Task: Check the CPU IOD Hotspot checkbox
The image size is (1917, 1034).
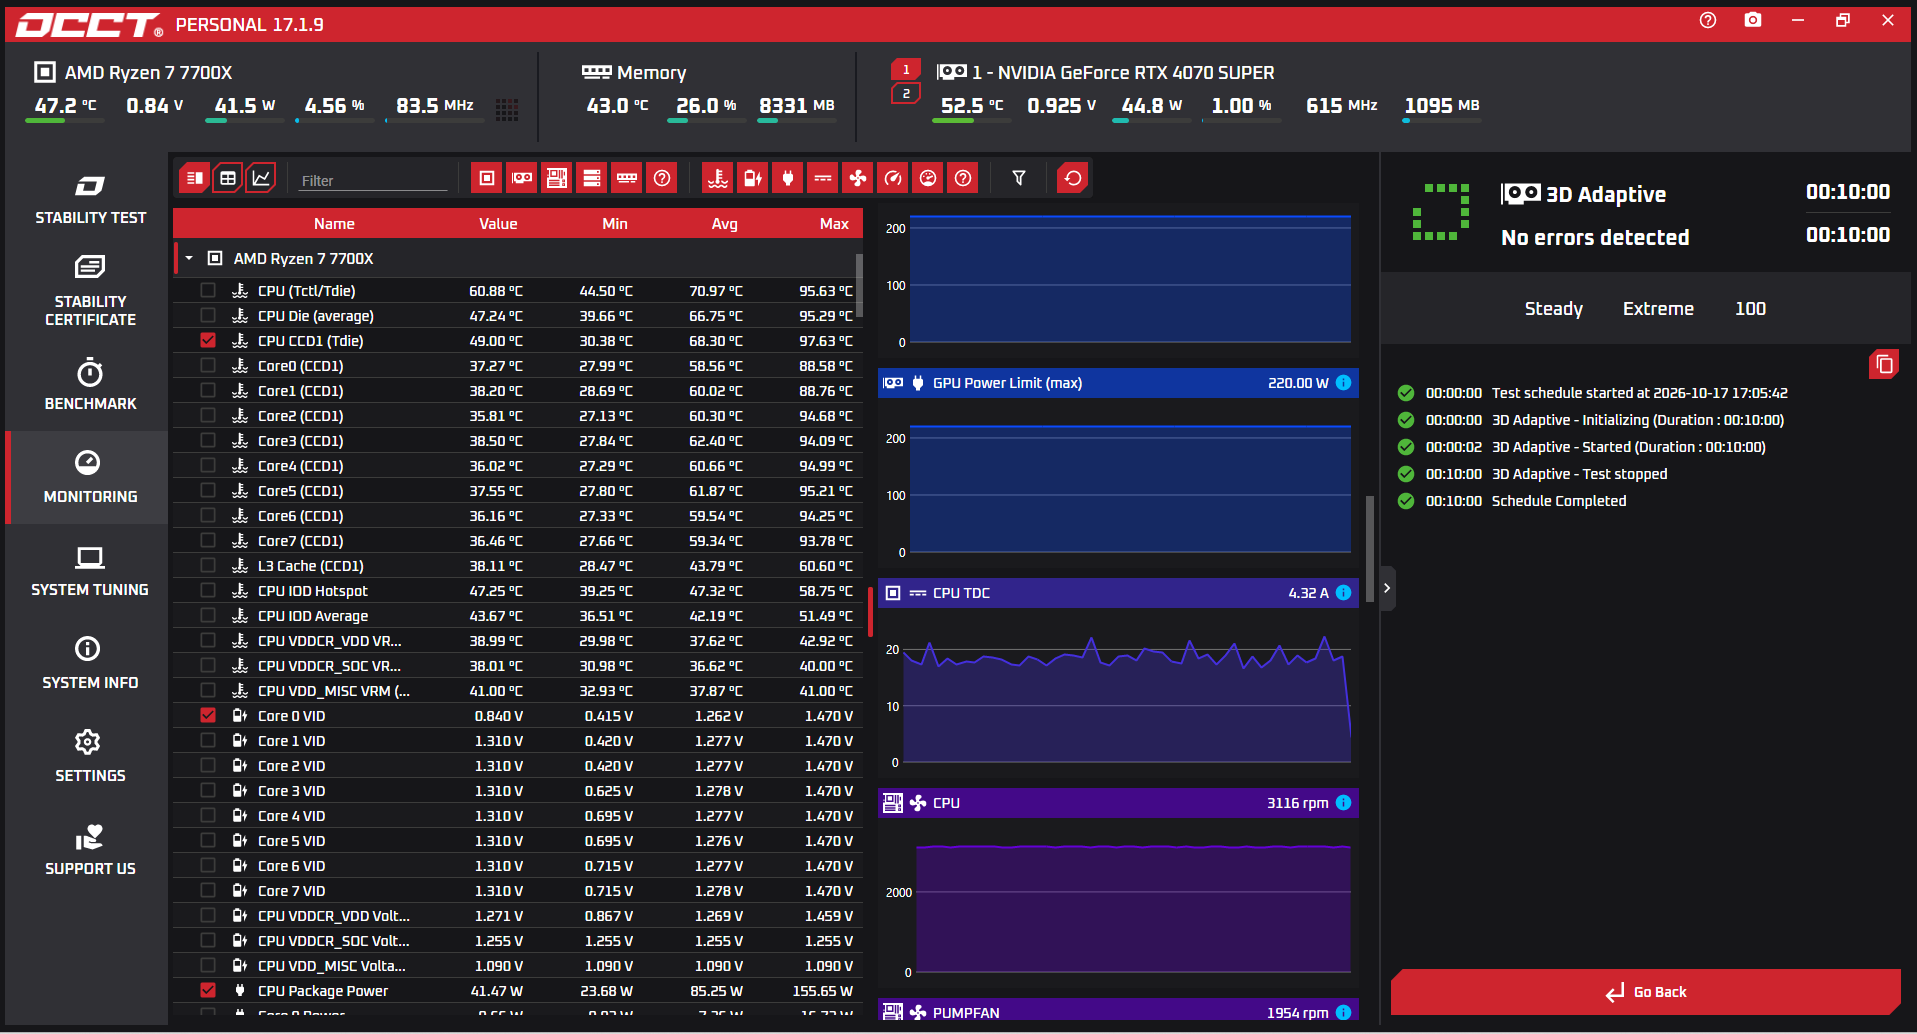Action: pyautogui.click(x=208, y=590)
